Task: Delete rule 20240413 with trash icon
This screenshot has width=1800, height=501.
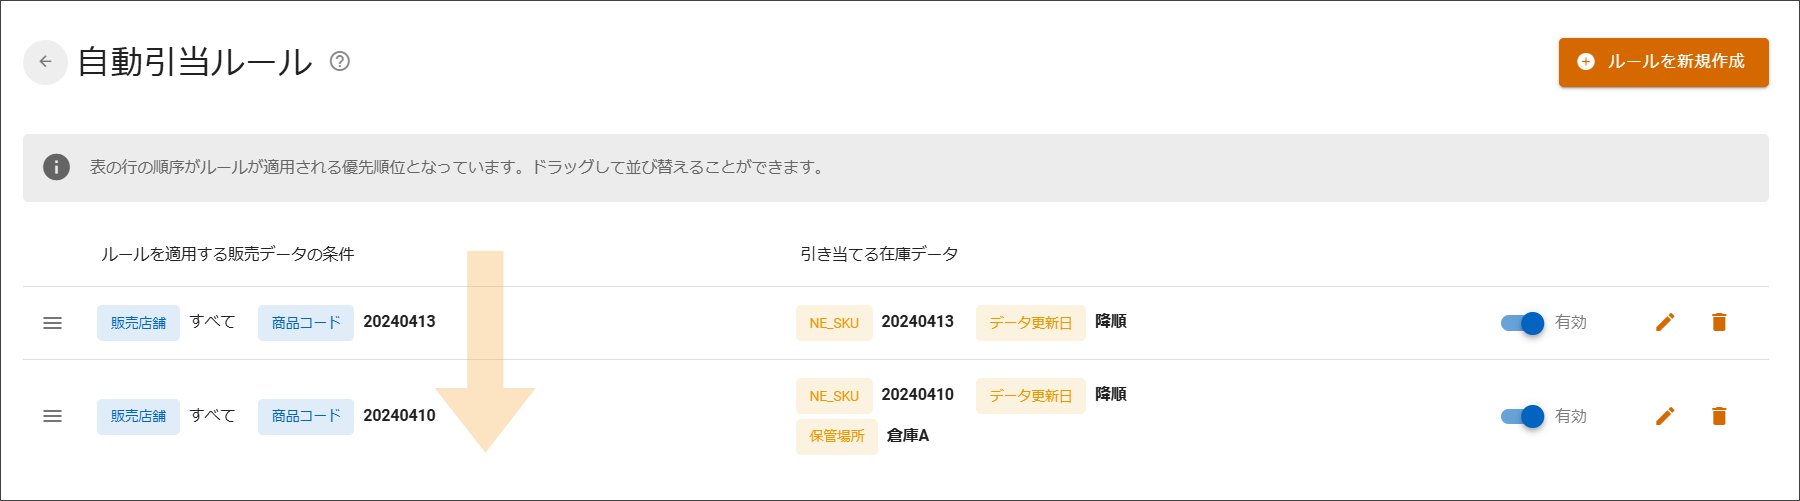Action: pos(1719,322)
